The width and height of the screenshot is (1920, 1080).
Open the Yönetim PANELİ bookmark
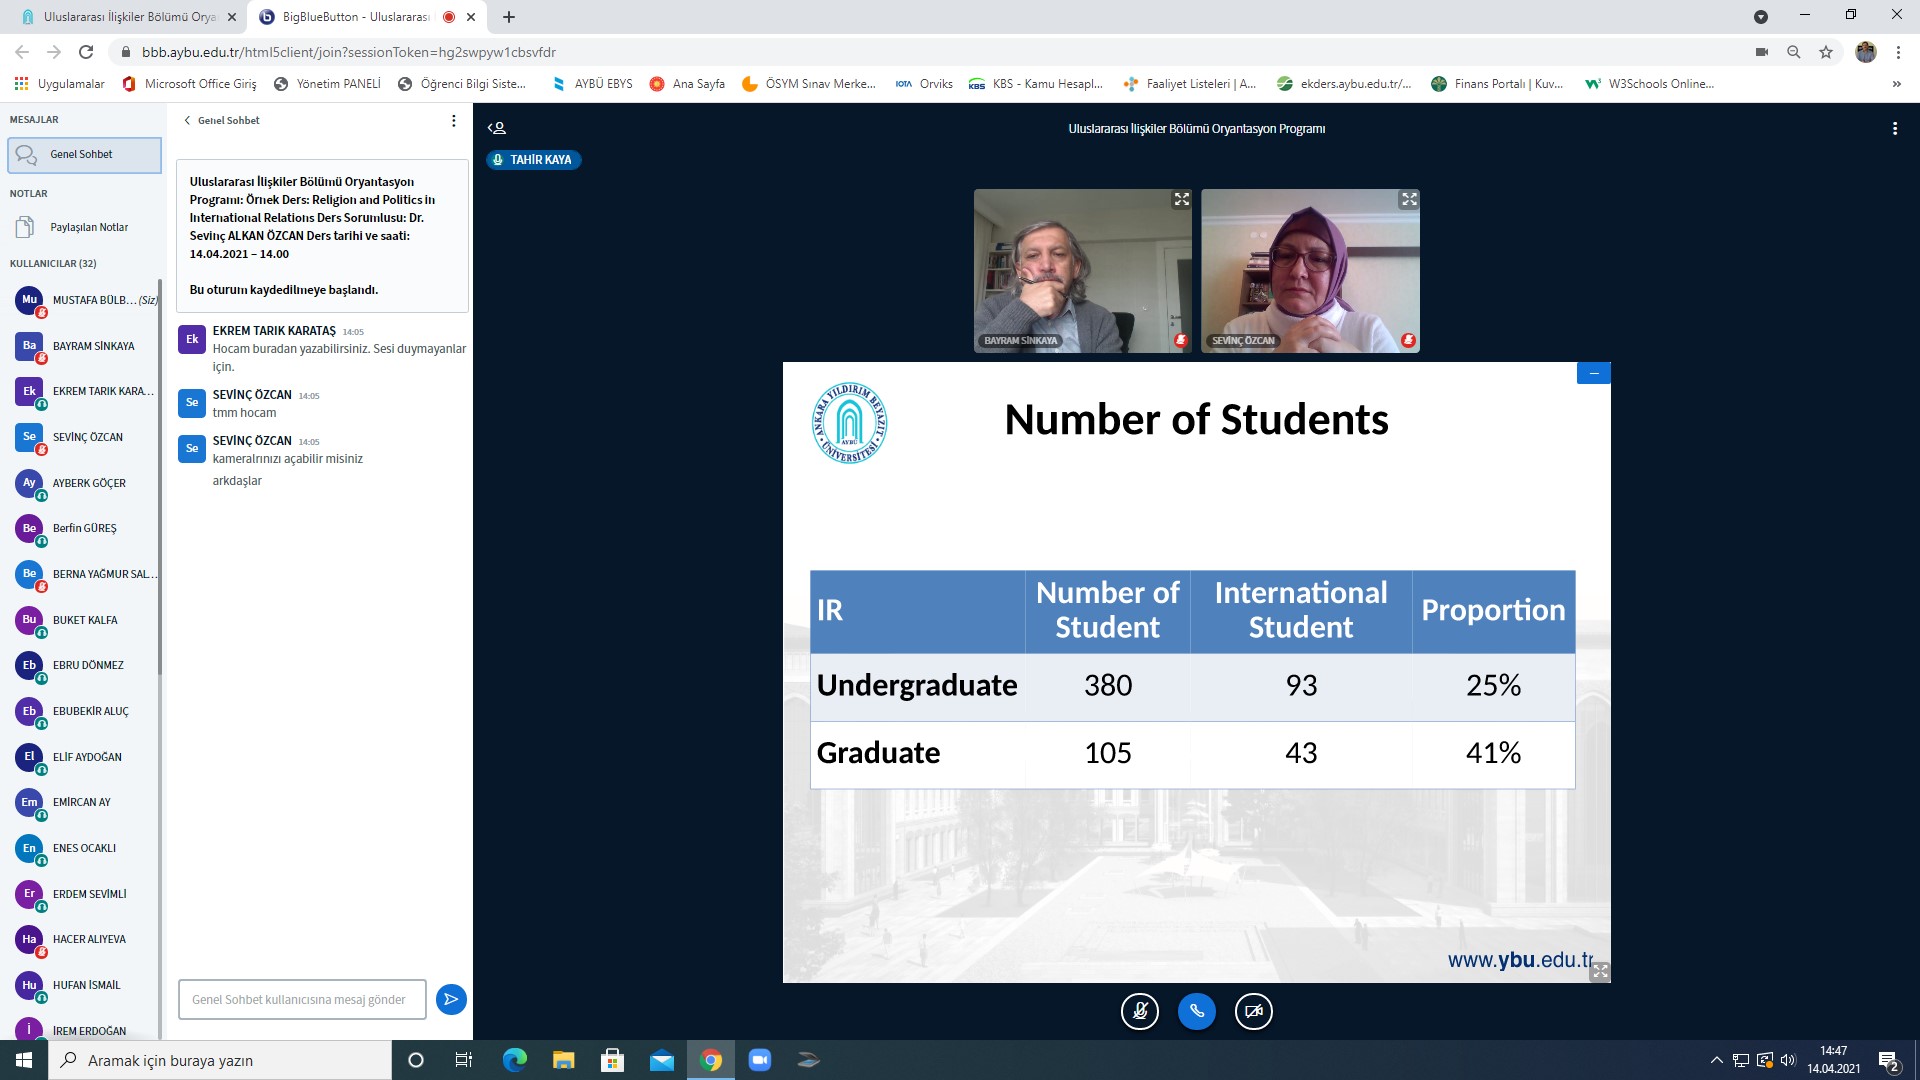(328, 84)
